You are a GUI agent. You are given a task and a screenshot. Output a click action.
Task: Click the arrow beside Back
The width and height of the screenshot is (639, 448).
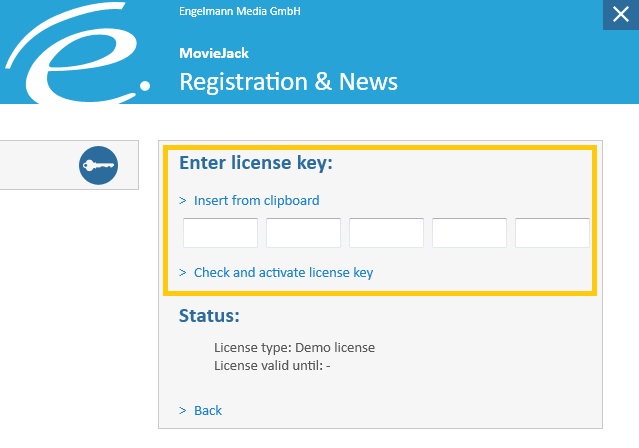pyautogui.click(x=183, y=410)
